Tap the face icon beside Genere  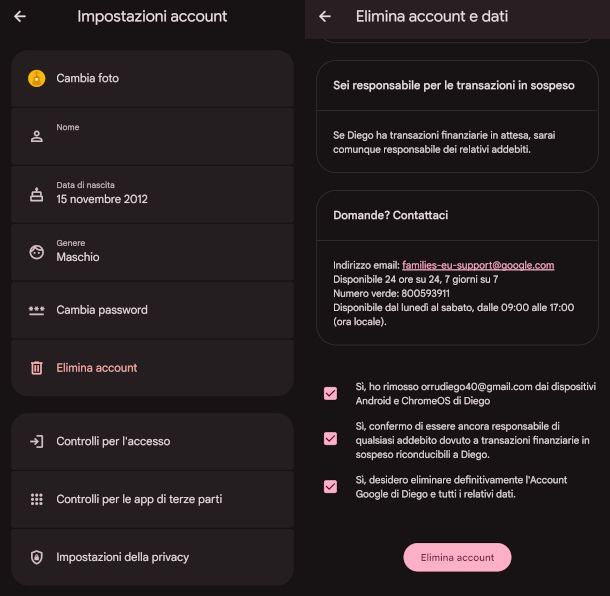tap(37, 252)
